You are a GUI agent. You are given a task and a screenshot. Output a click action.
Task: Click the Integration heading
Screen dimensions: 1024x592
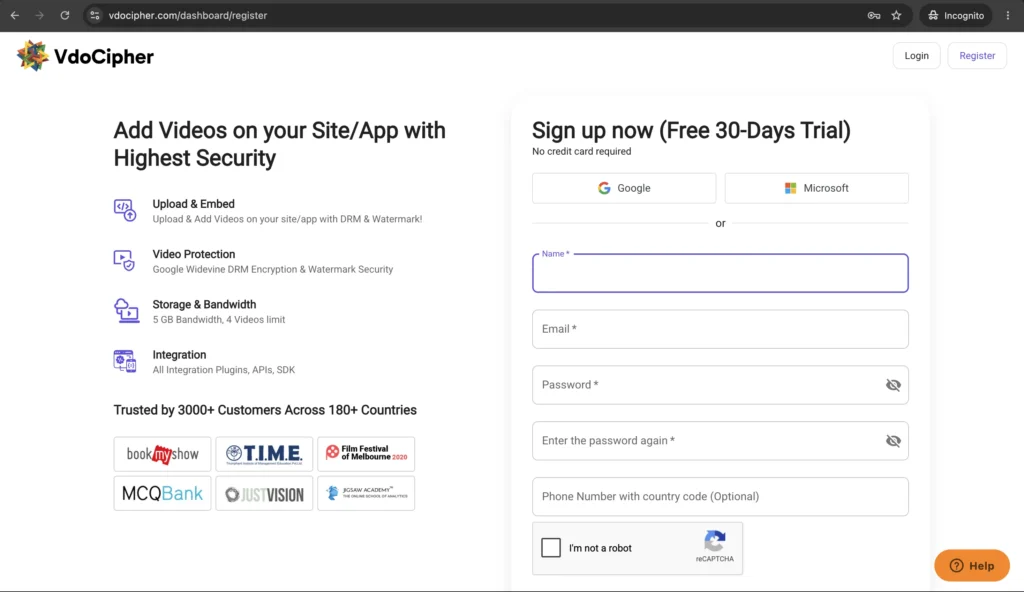(179, 355)
